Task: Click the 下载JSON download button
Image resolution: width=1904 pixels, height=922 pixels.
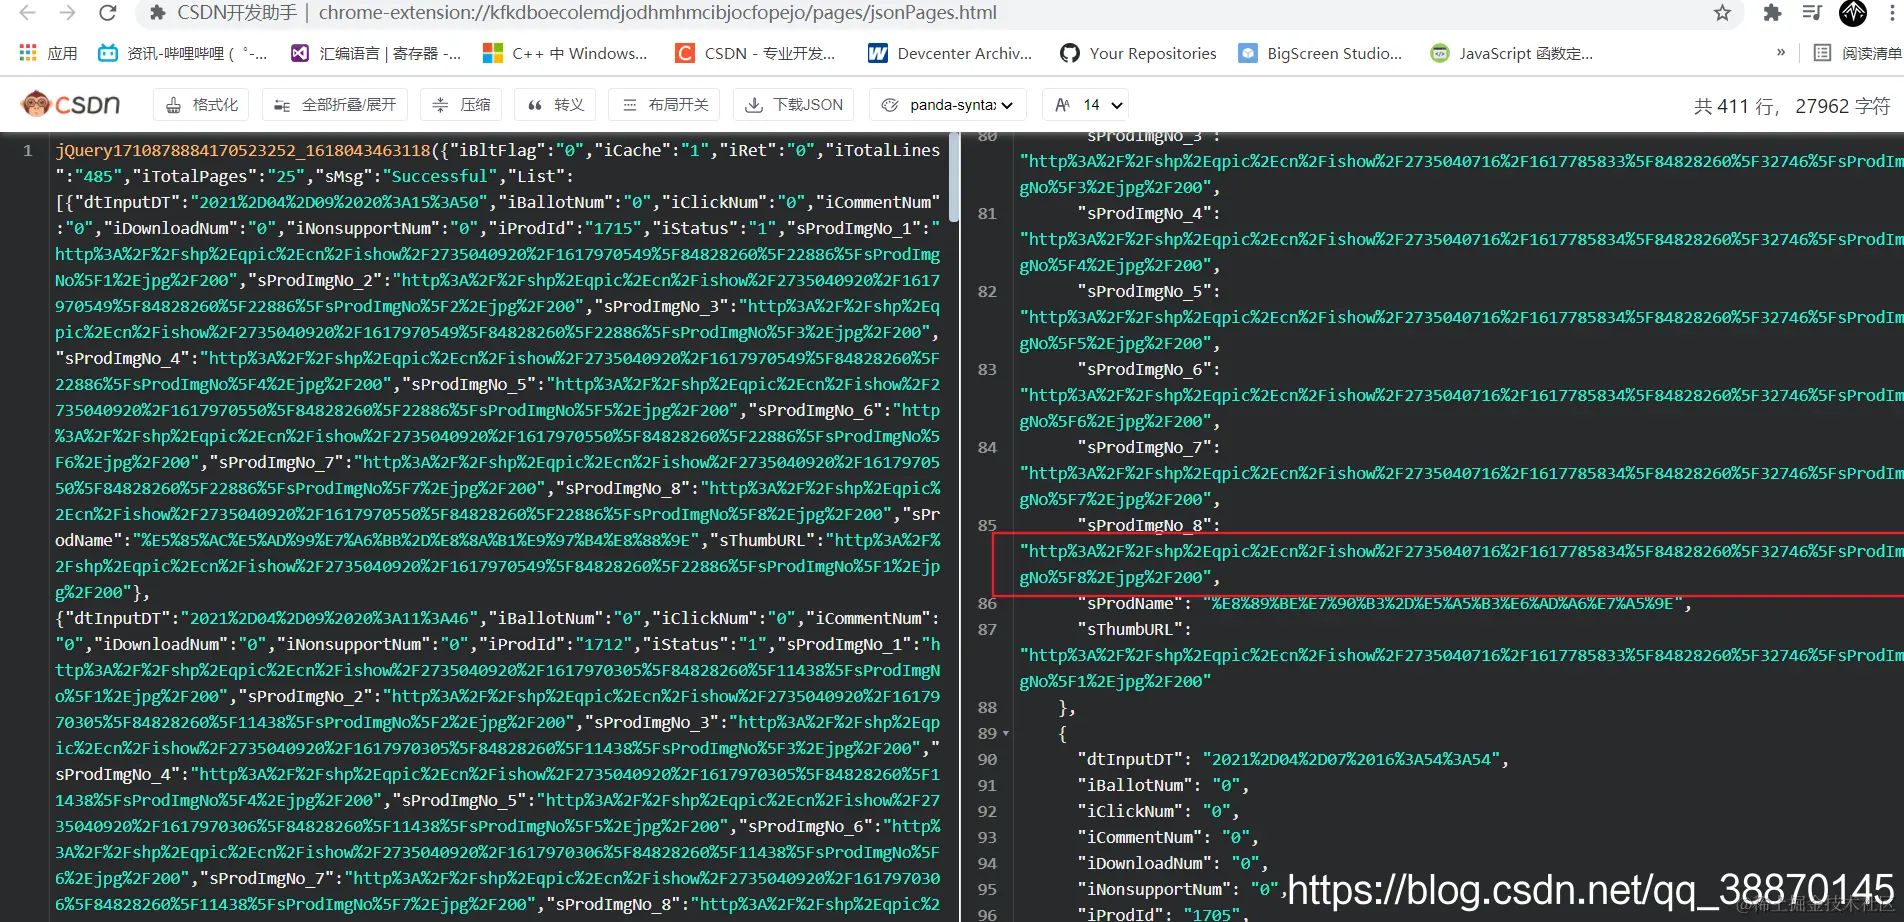Action: tap(795, 105)
